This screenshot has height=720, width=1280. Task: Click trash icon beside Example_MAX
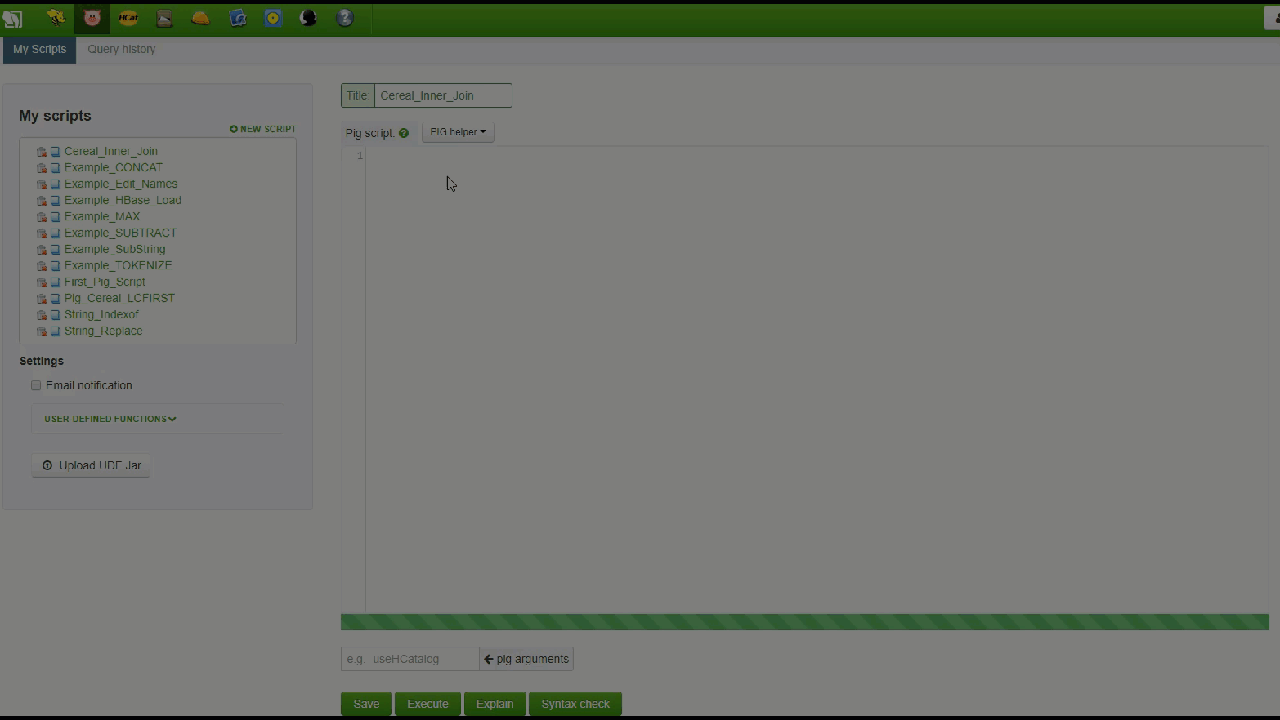42,217
